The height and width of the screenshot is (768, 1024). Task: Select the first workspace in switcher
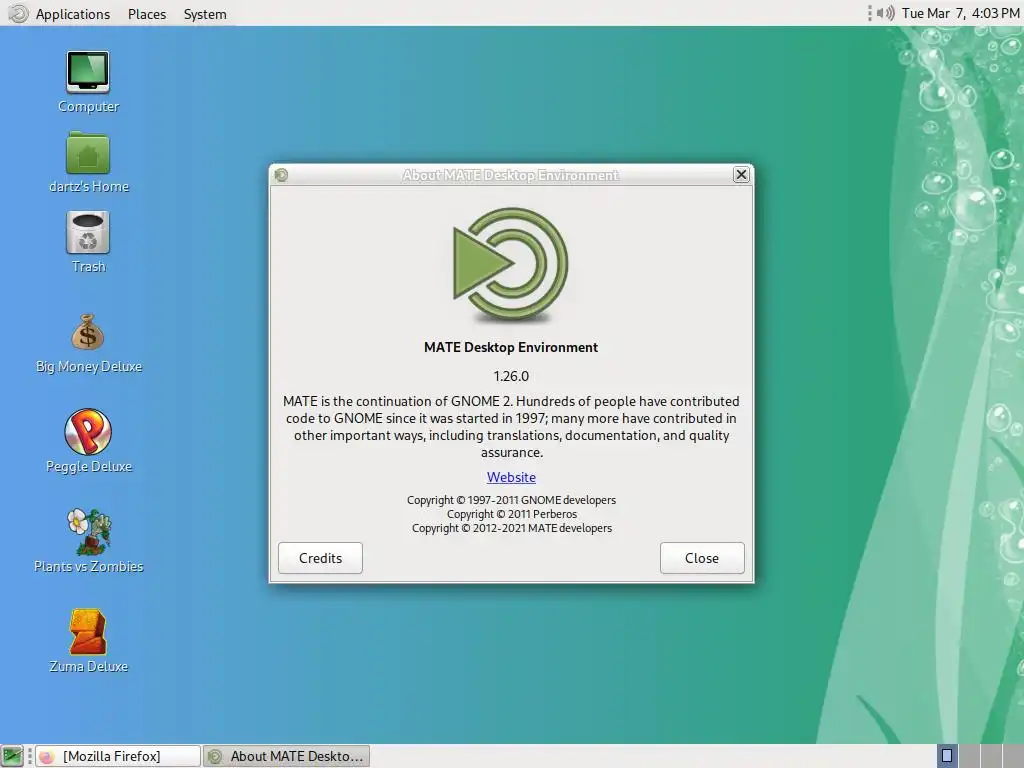[x=946, y=756]
